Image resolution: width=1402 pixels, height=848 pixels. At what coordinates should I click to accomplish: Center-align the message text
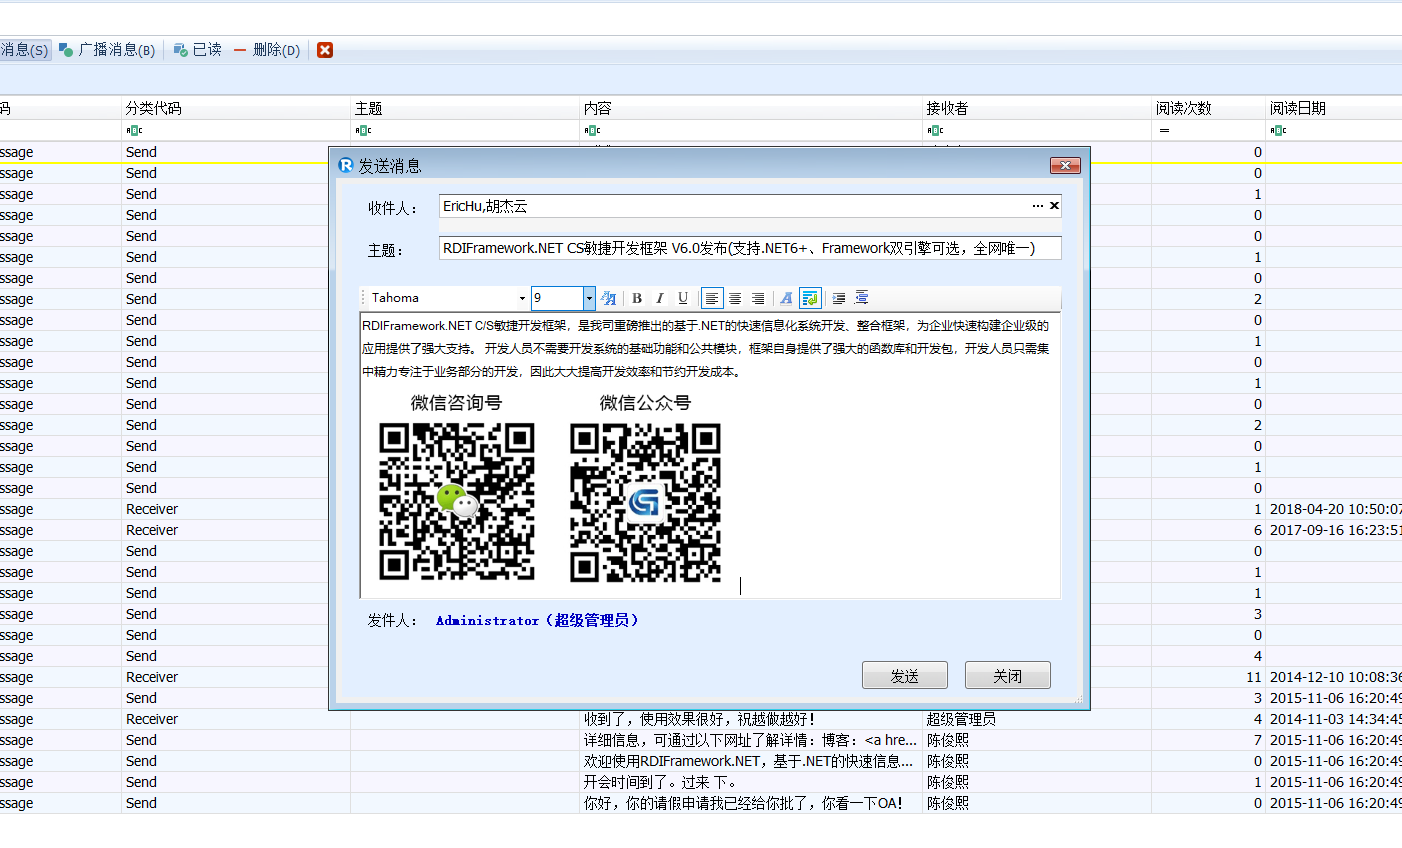tap(735, 298)
